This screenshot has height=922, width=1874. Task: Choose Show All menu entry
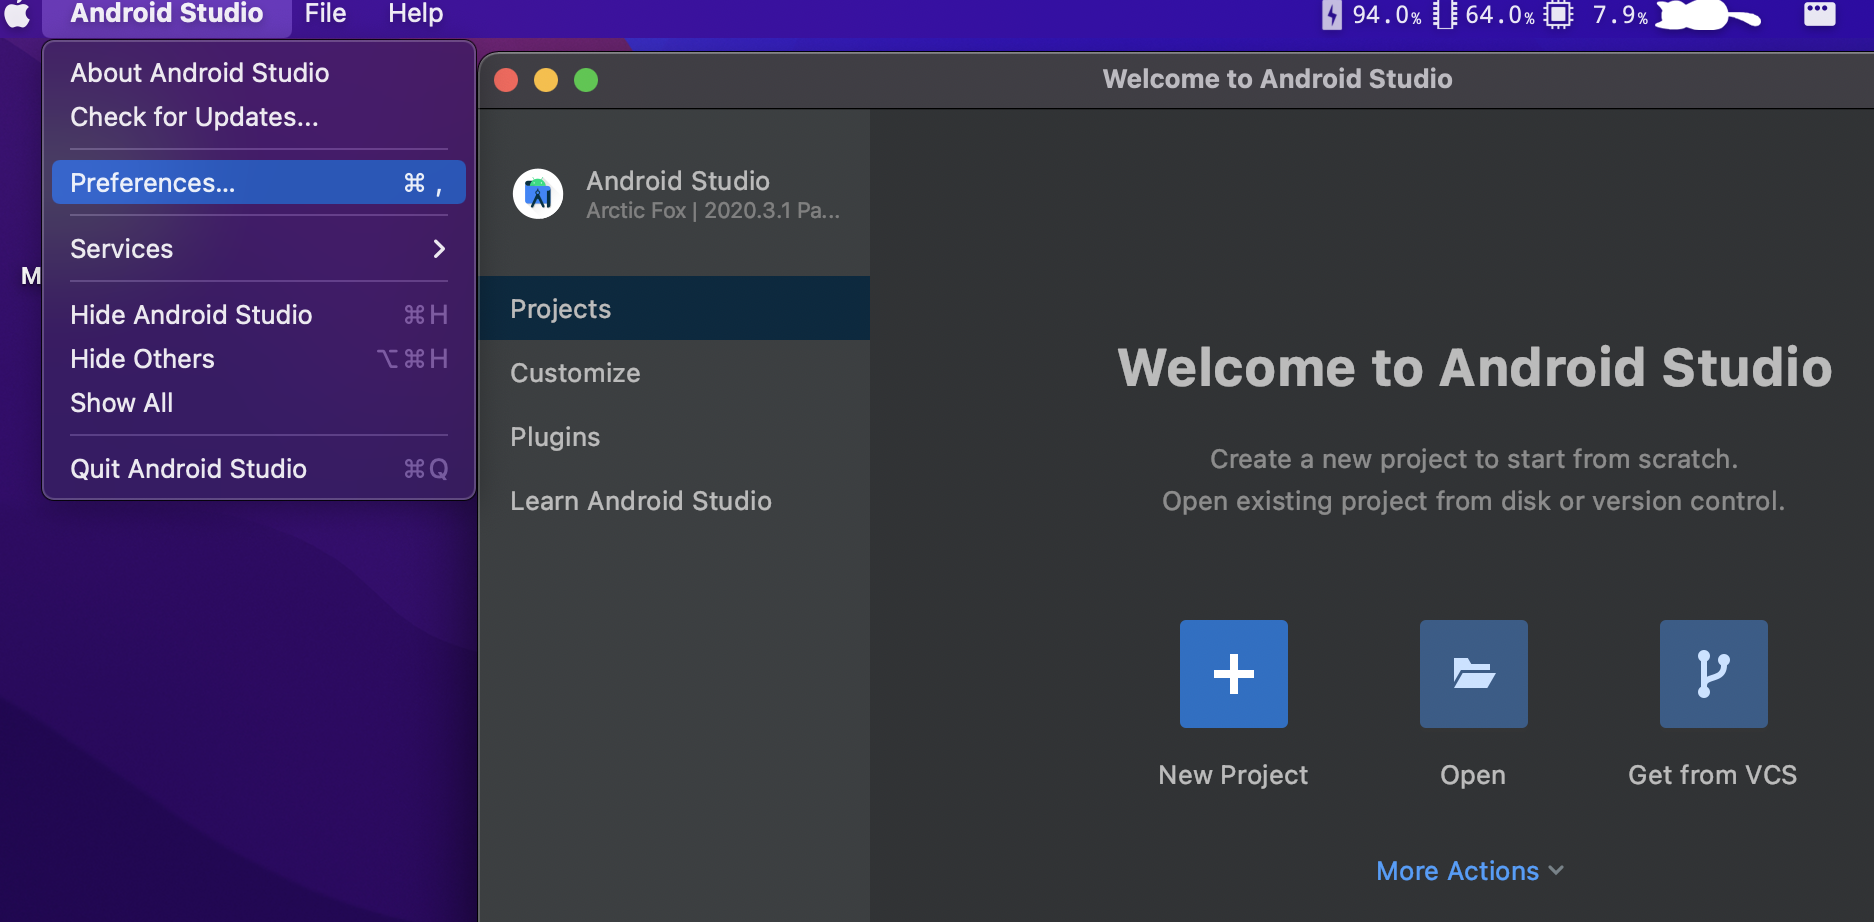pos(259,403)
